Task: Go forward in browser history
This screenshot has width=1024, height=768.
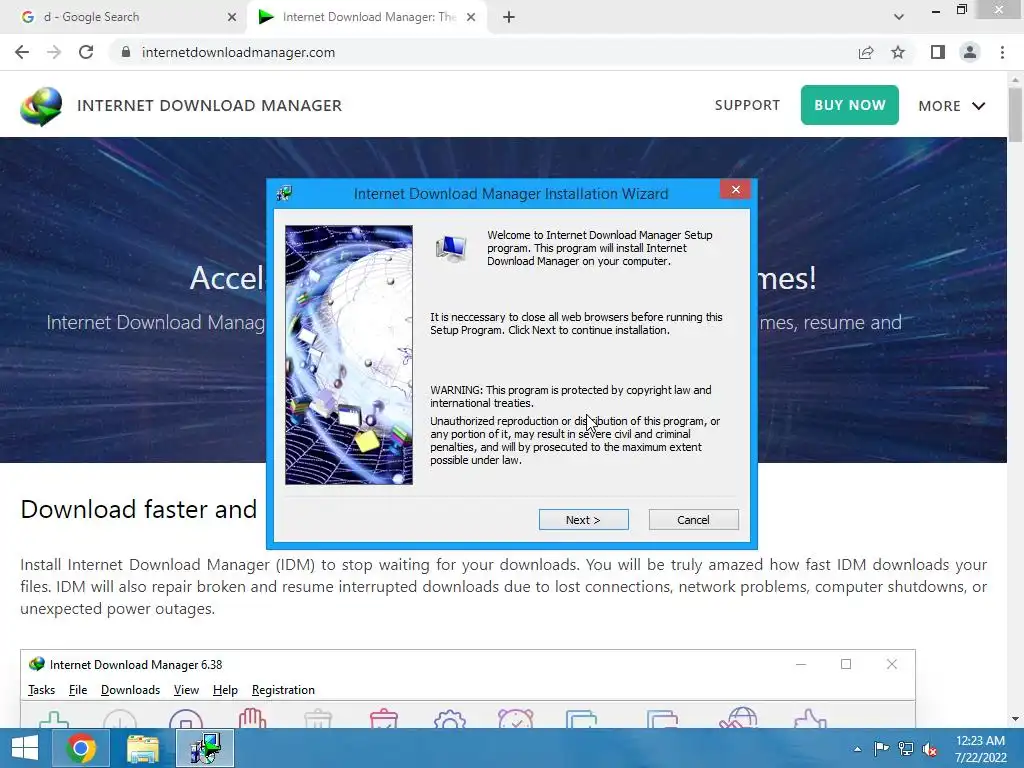Action: pos(54,52)
